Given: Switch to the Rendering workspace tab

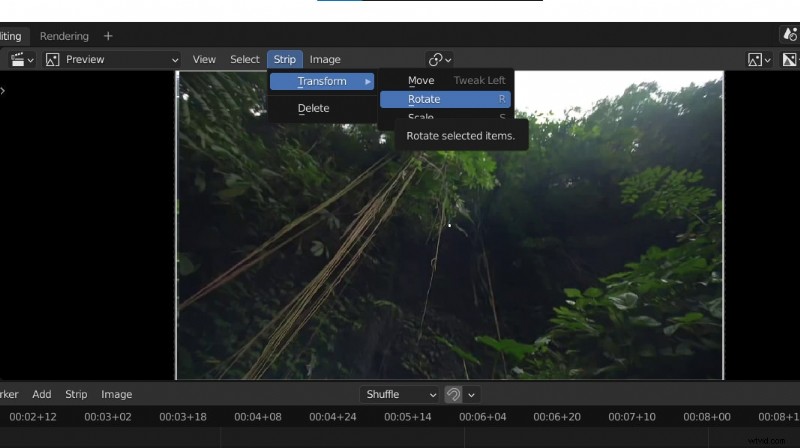Looking at the screenshot, I should click(x=64, y=36).
